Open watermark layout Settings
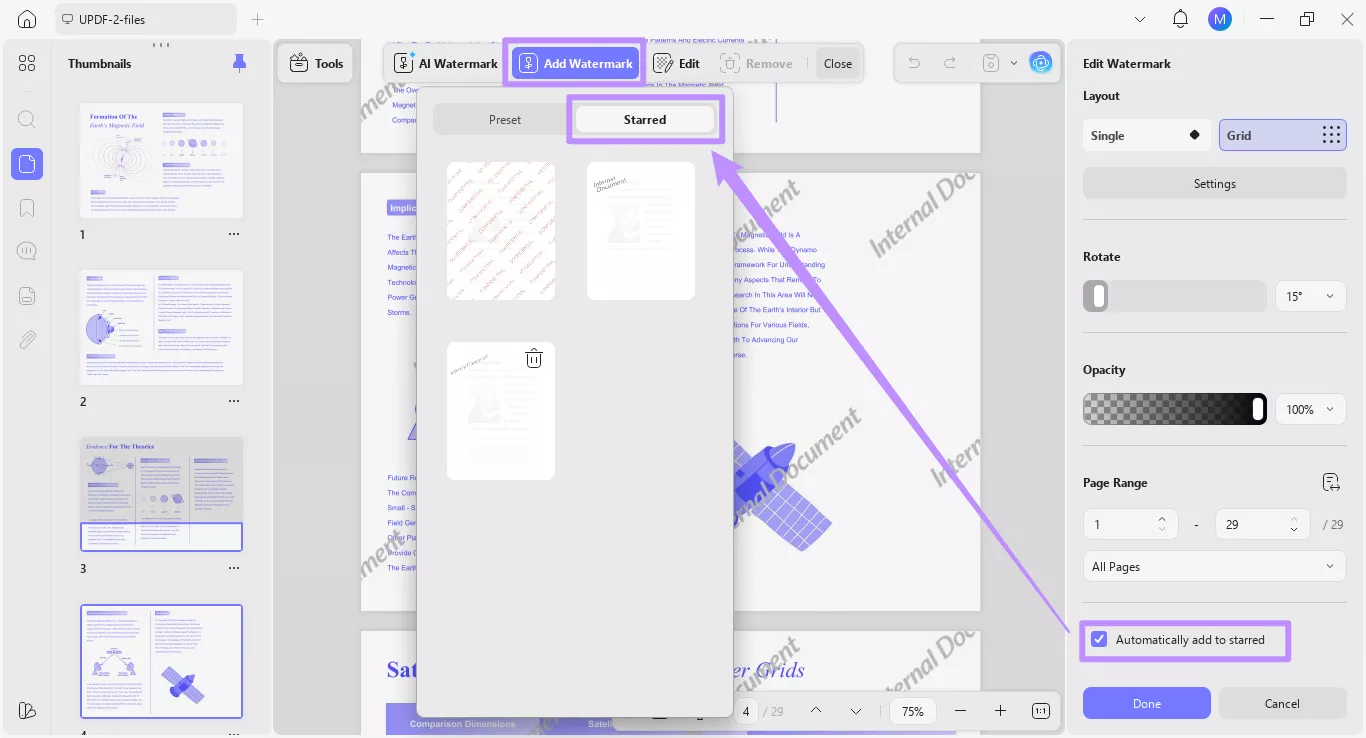Screen dimensions: 1366x738 pos(1214,183)
